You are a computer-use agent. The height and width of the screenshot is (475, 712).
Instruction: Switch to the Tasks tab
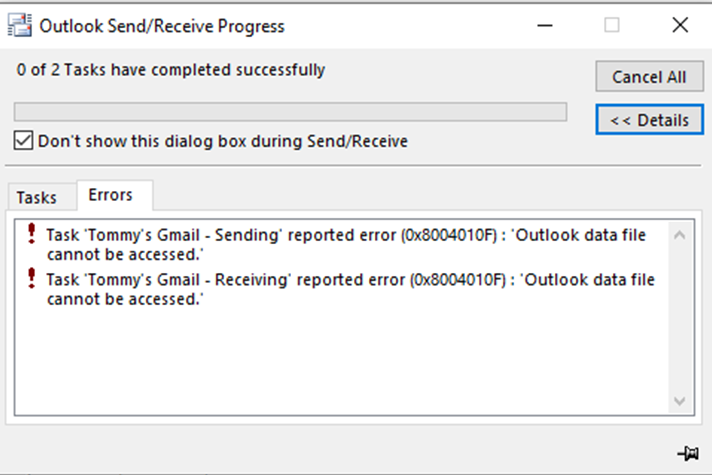click(x=36, y=197)
